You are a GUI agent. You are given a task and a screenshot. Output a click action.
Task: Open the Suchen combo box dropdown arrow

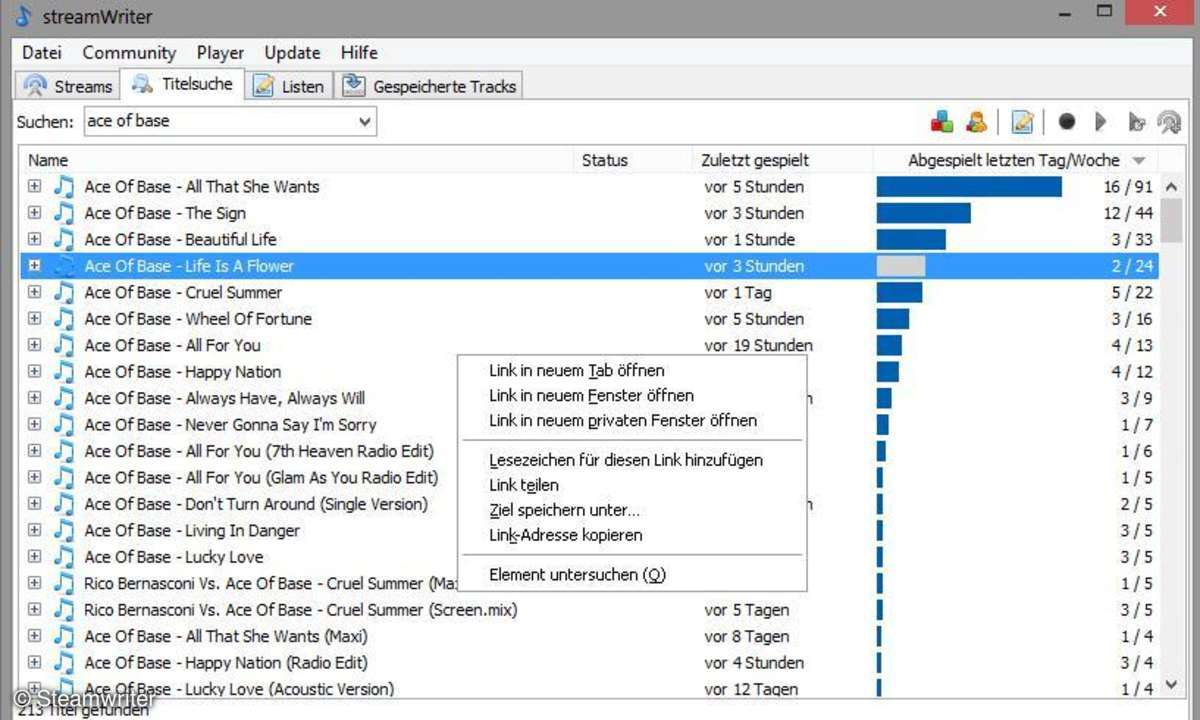click(x=365, y=122)
